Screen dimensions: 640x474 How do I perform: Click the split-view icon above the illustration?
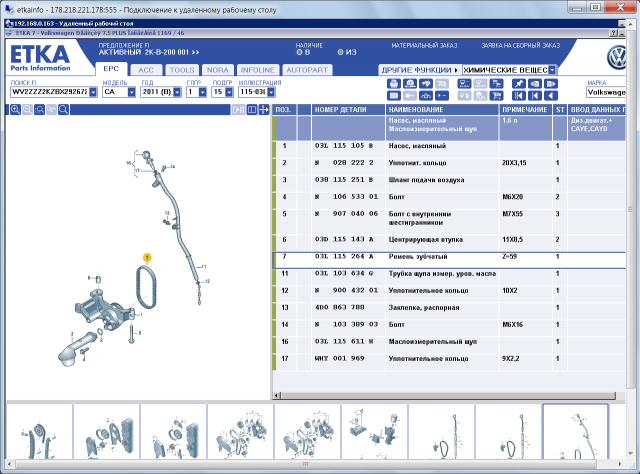252,109
